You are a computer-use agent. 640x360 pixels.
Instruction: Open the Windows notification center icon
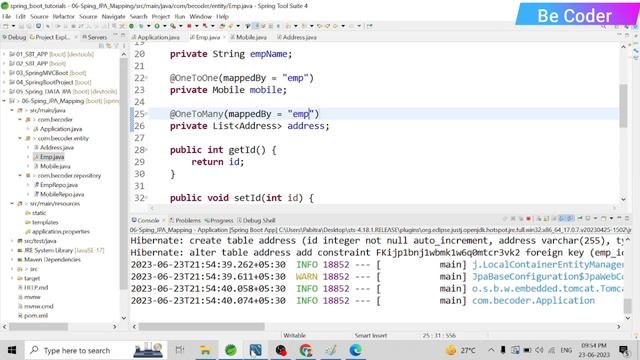(624, 350)
